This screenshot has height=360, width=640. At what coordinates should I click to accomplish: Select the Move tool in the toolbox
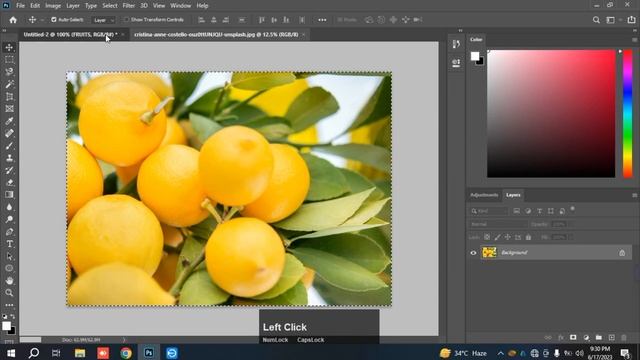point(9,47)
